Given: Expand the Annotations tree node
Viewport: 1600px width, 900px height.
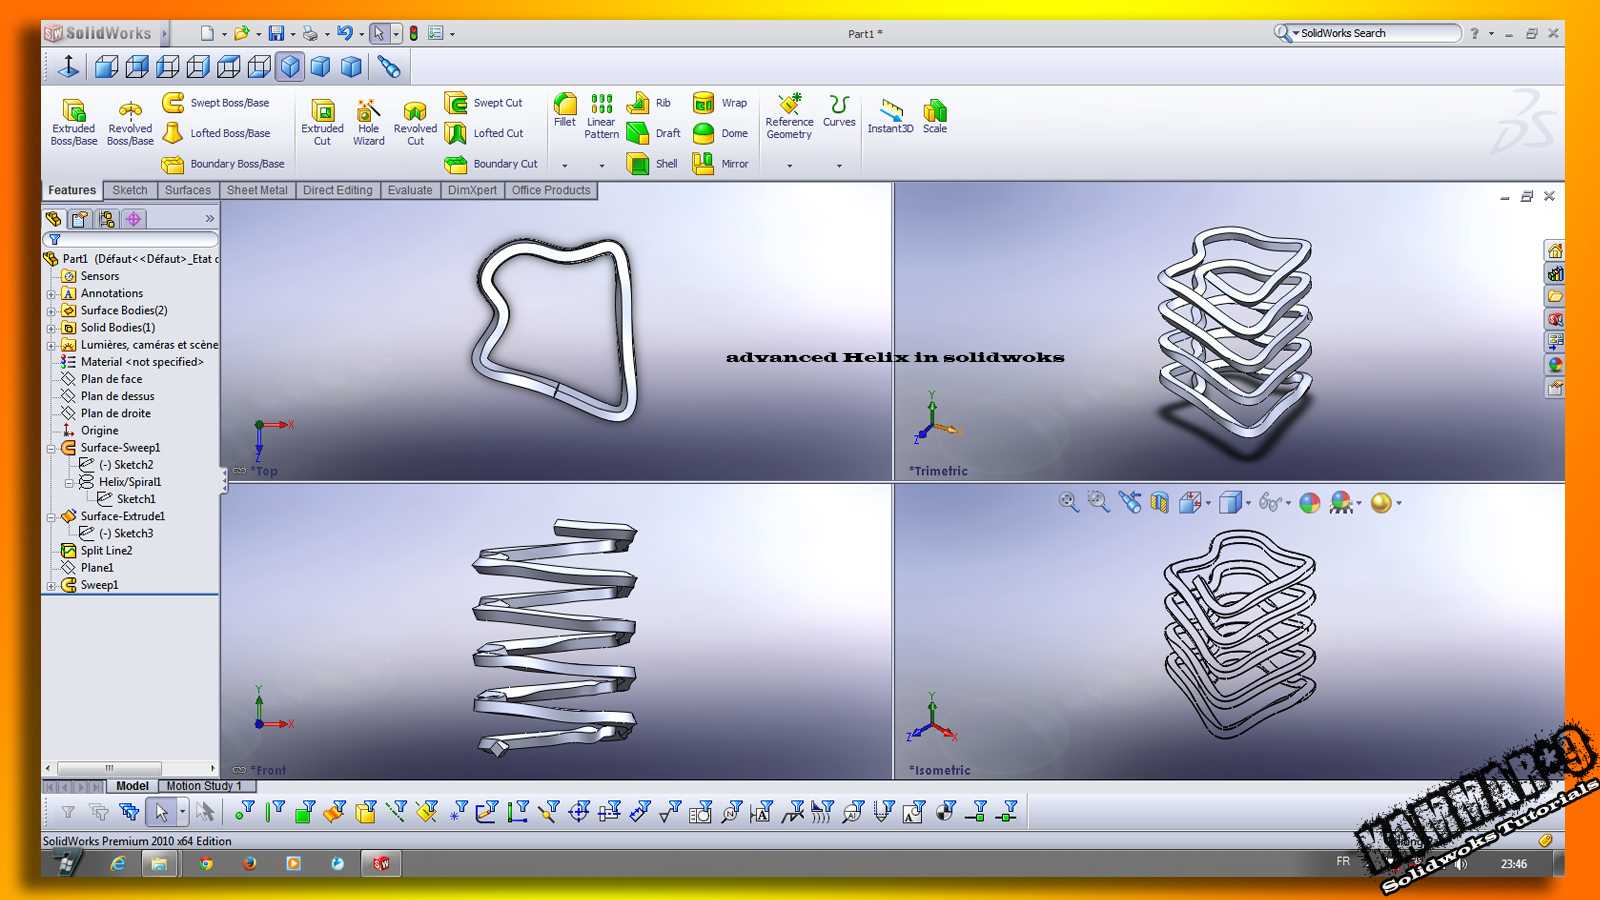Looking at the screenshot, I should coord(51,294).
